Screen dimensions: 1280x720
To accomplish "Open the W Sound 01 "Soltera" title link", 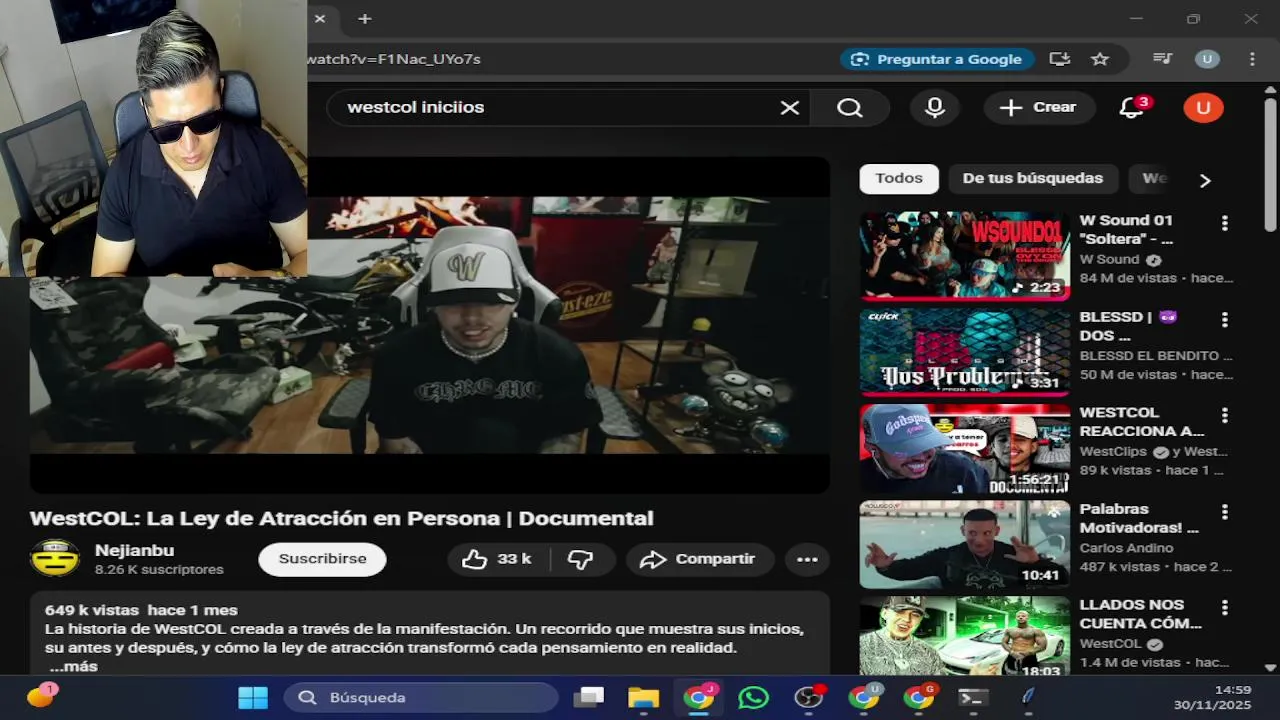I will coord(1127,230).
